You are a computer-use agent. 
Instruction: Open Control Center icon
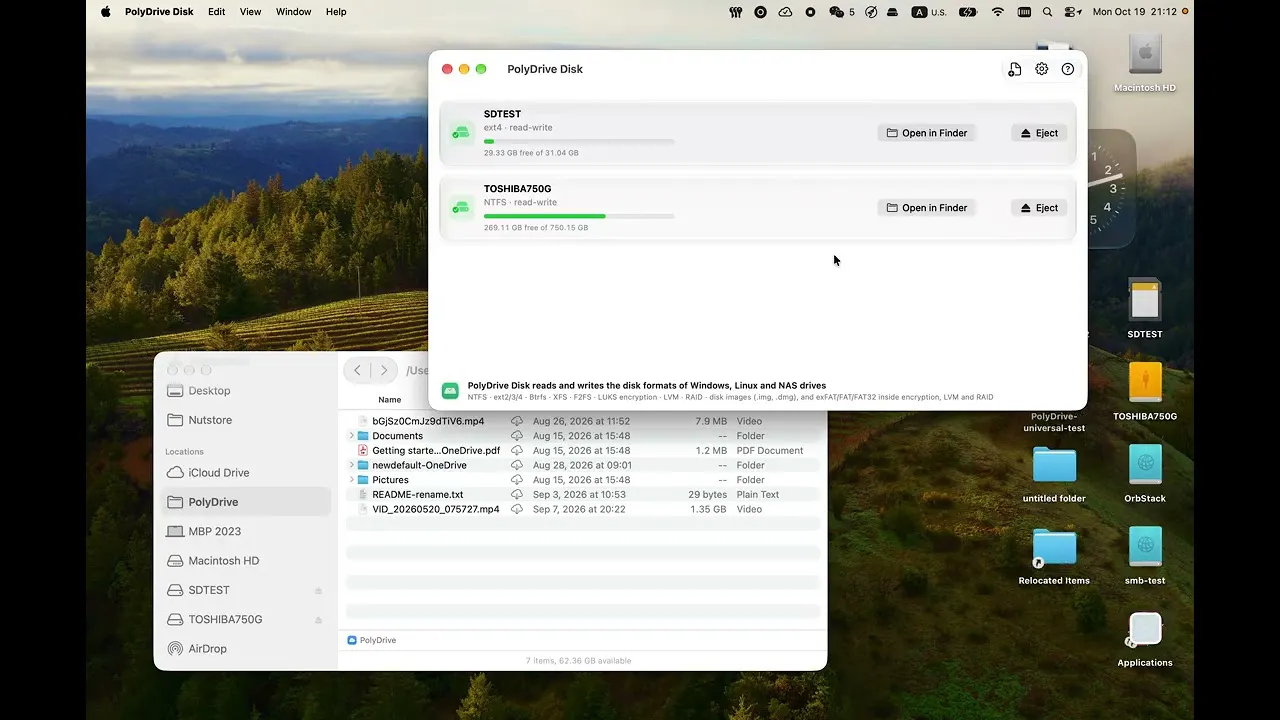[1073, 12]
